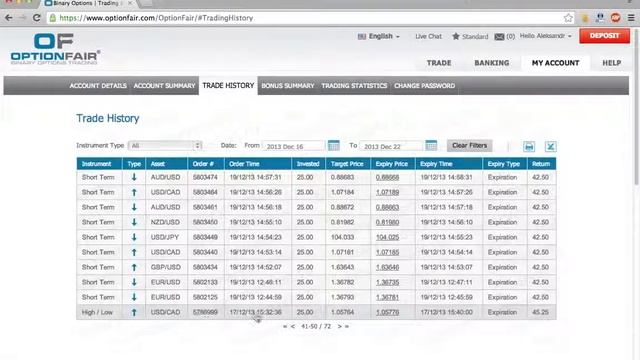
Task: Click the up arrow in the GBP/USD row
Action: click(x=134, y=267)
